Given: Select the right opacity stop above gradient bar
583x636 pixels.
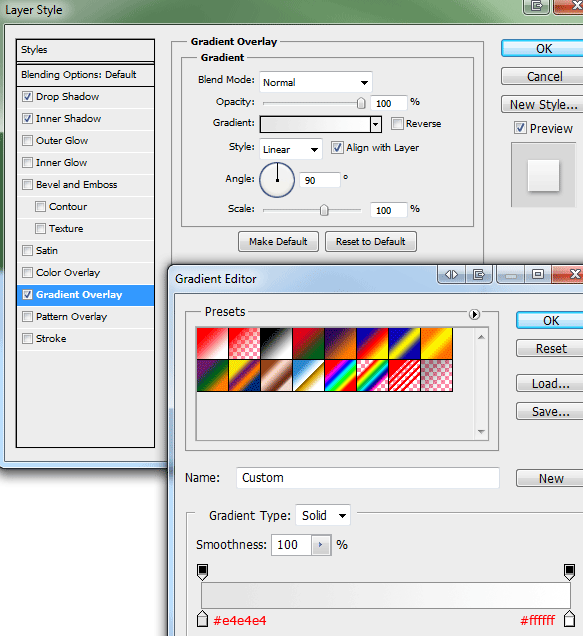Looking at the screenshot, I should click(x=570, y=572).
